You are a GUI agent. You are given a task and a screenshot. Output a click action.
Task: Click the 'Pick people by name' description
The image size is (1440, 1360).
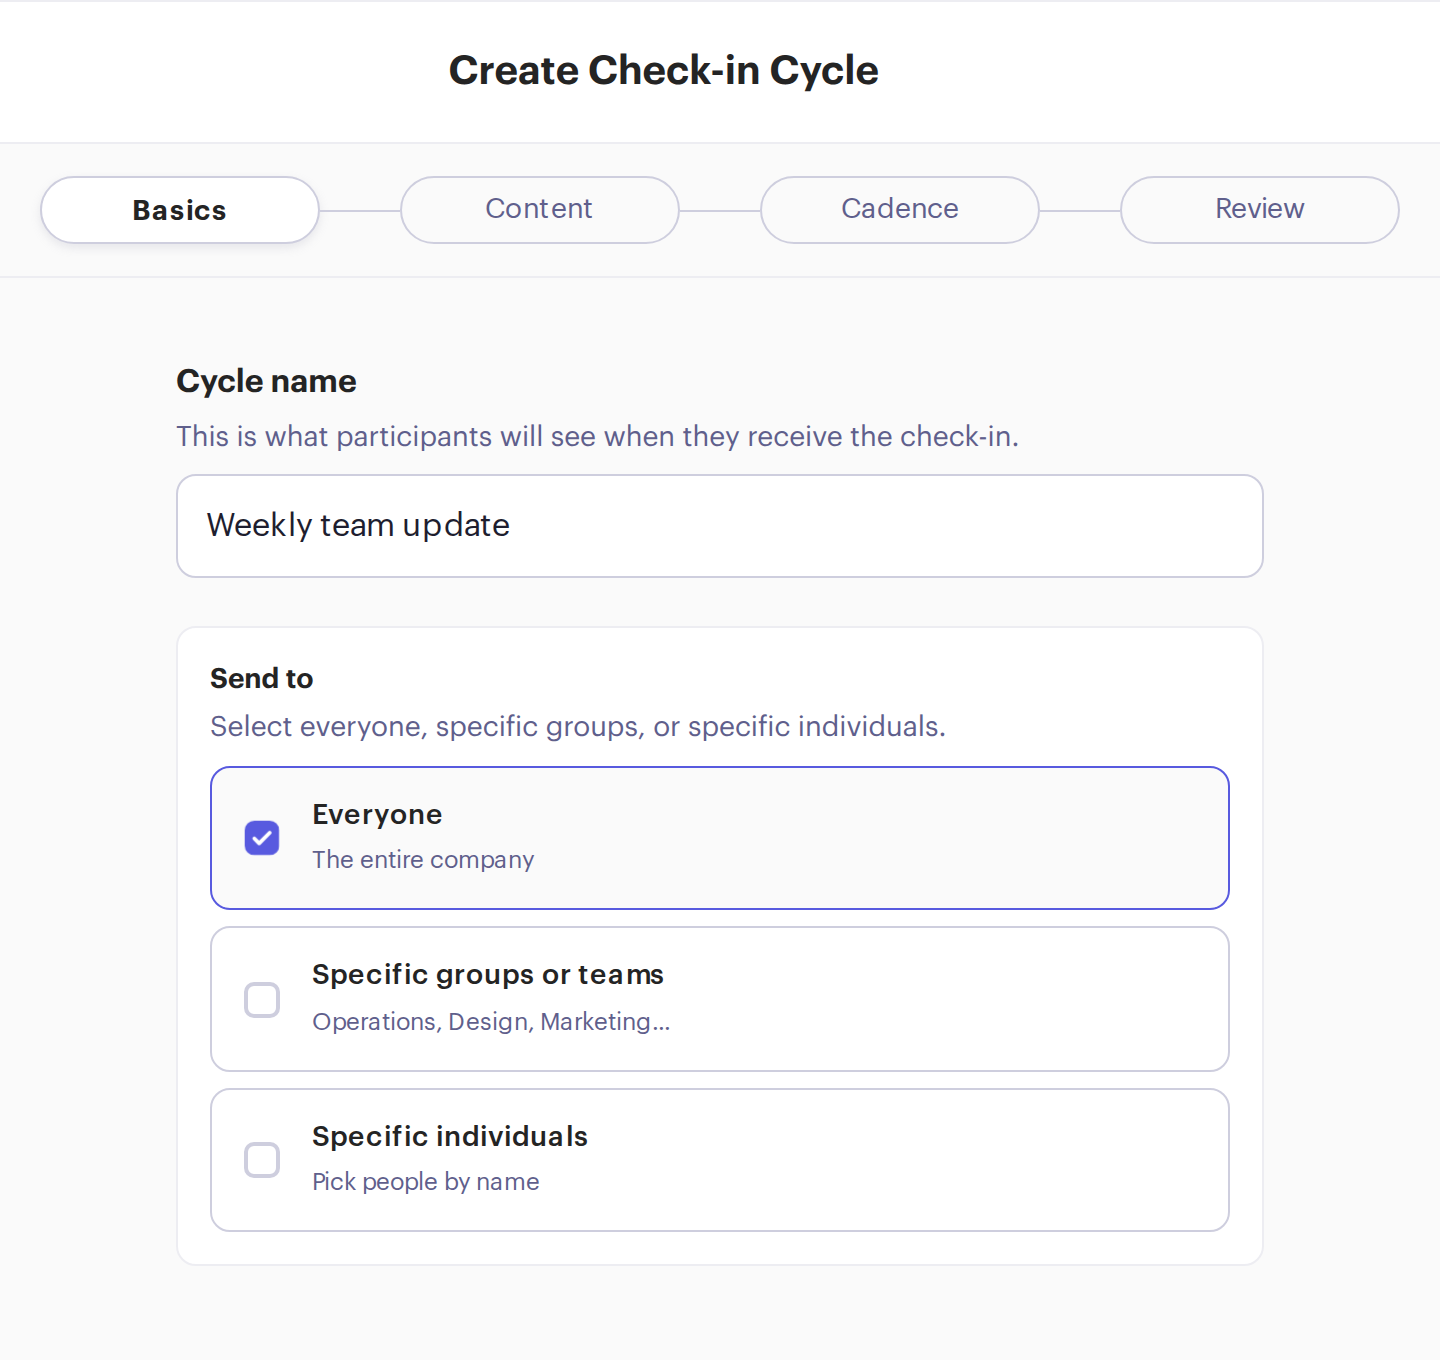click(x=426, y=1182)
